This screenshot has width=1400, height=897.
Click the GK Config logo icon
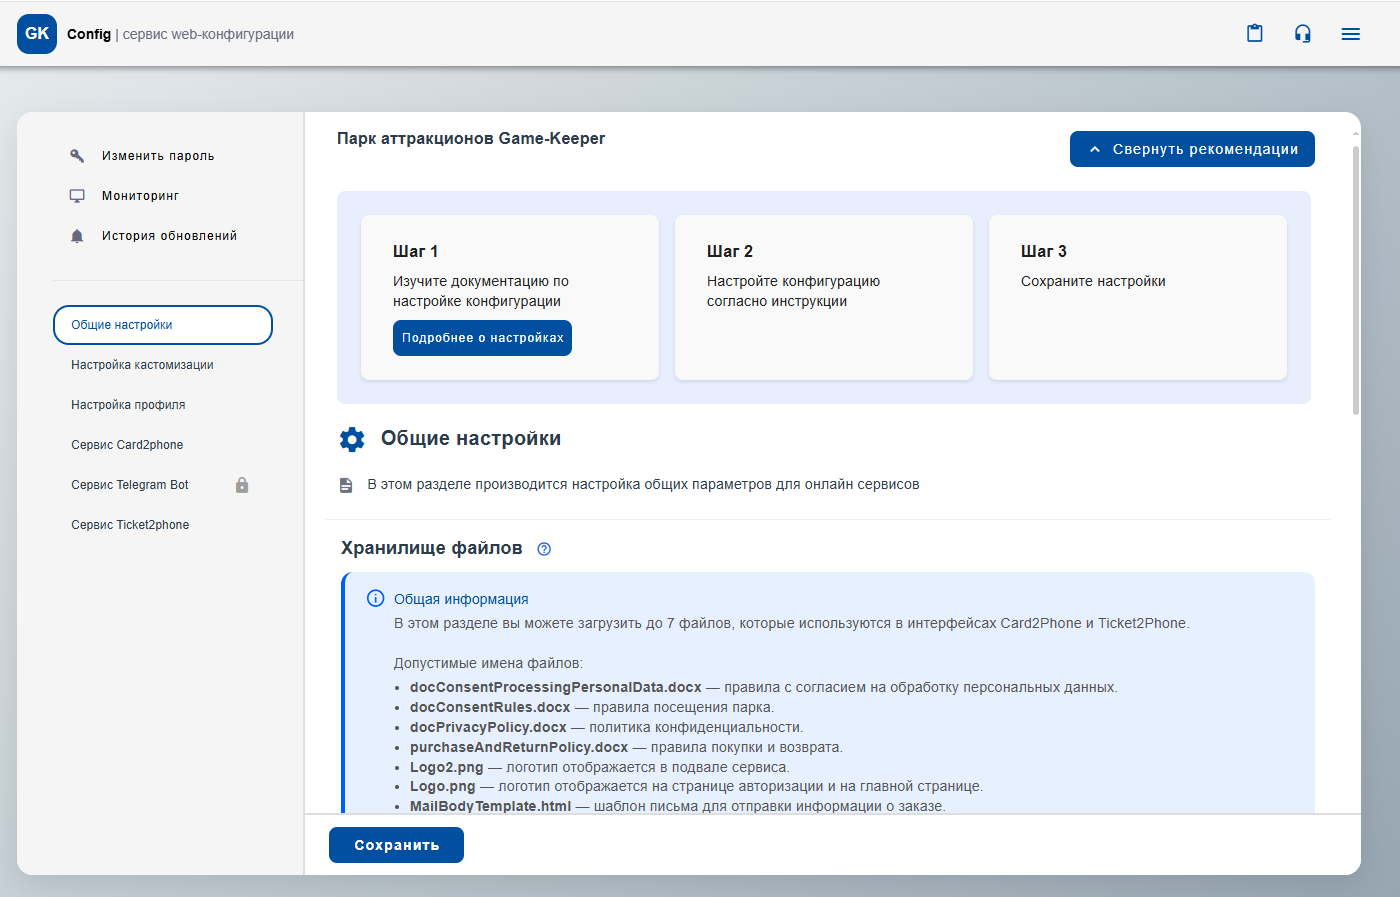37,34
